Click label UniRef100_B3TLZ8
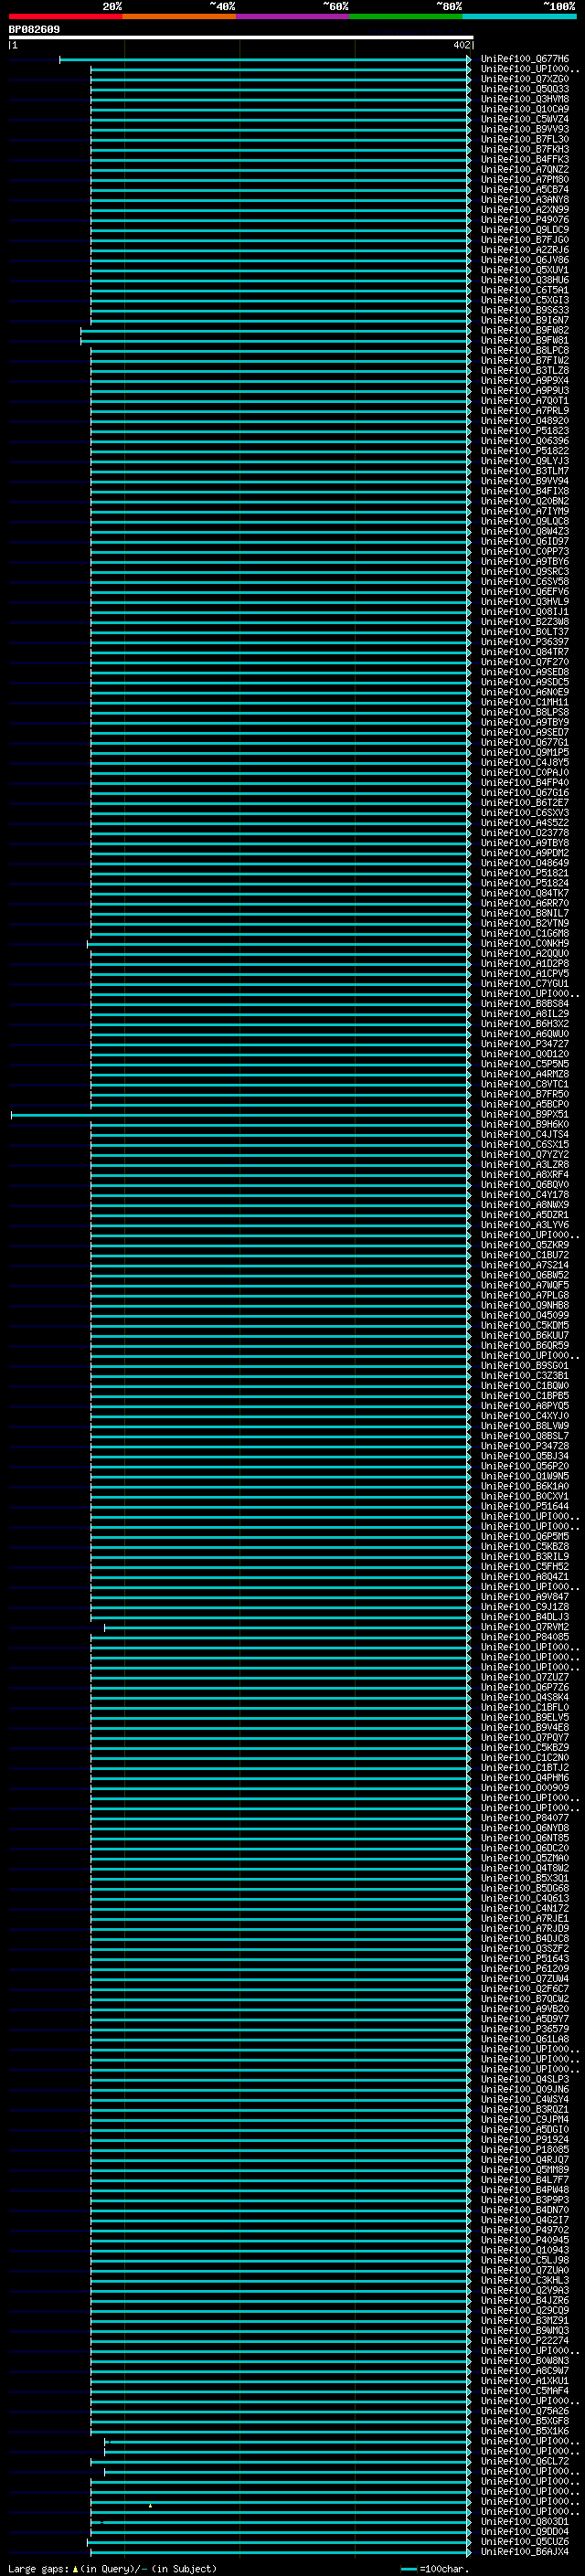This screenshot has width=585, height=2576. [525, 370]
